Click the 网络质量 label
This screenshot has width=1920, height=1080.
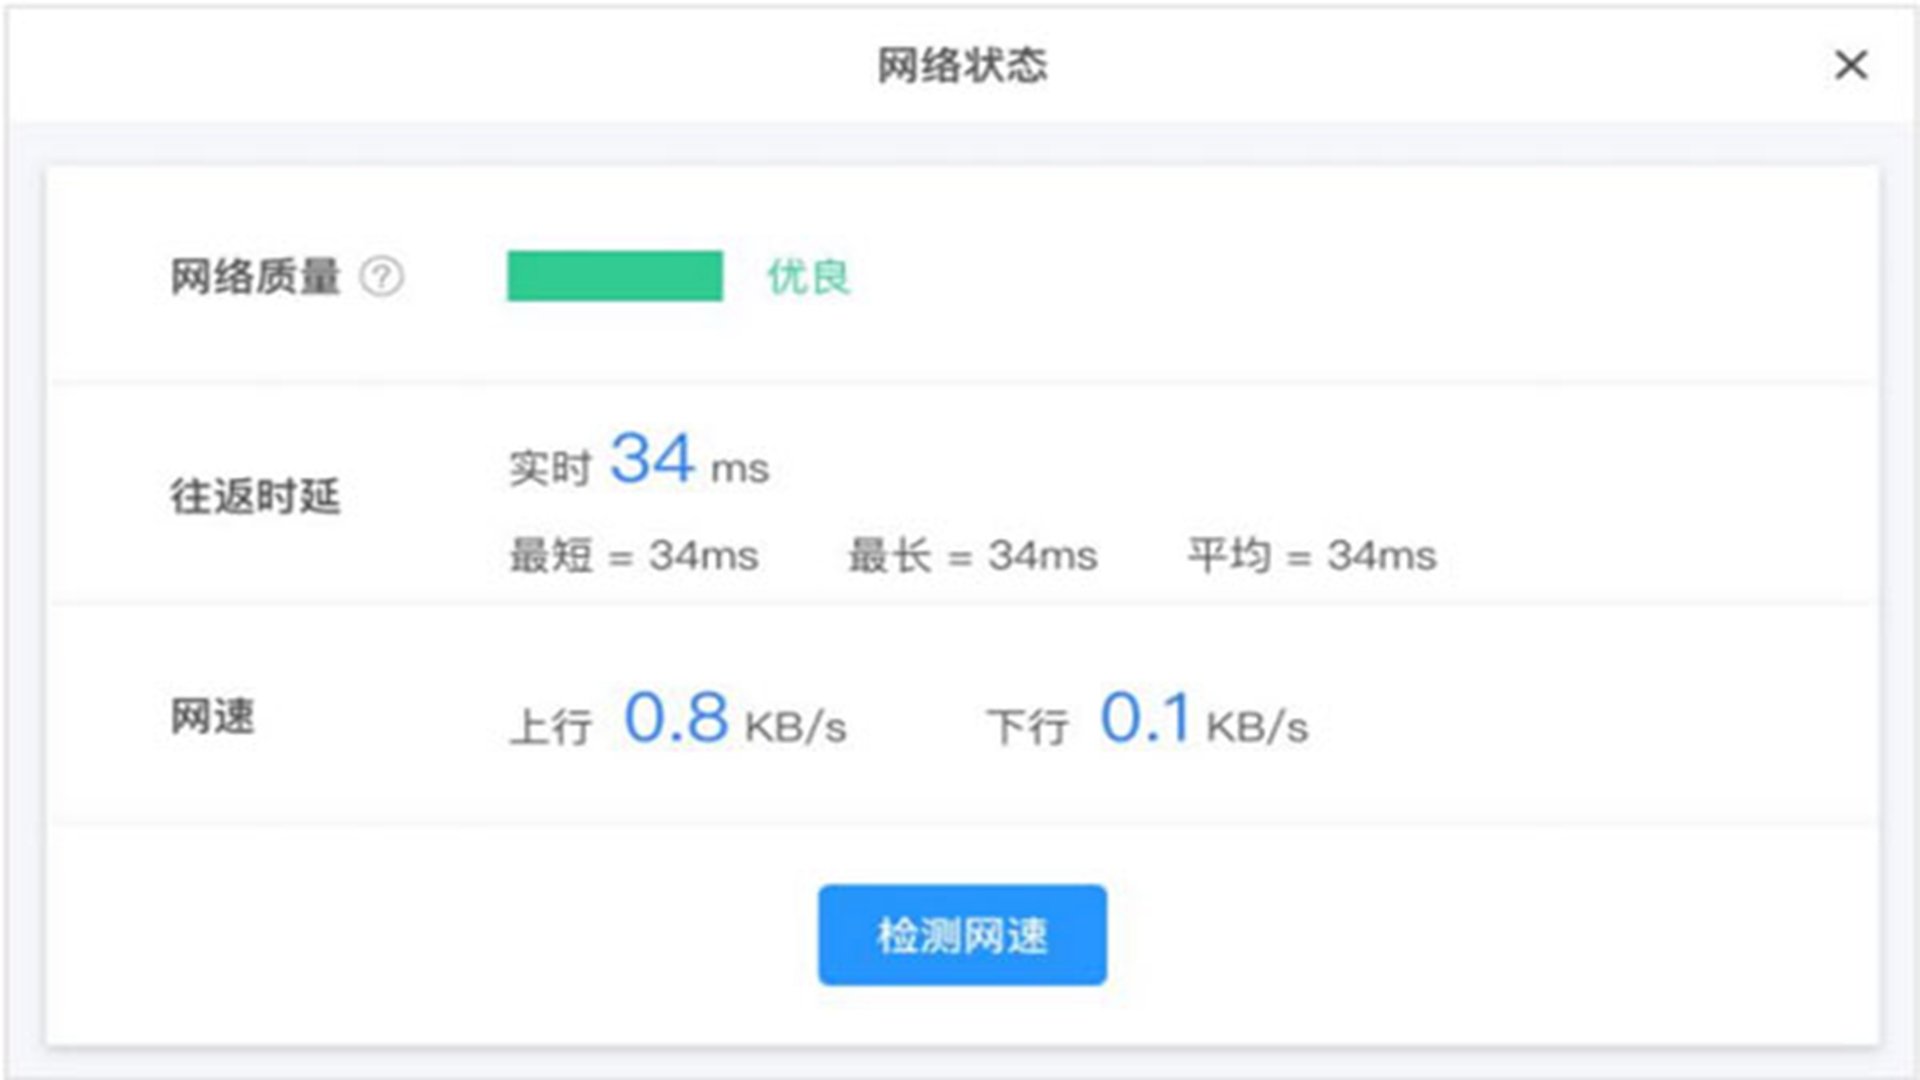(x=255, y=277)
